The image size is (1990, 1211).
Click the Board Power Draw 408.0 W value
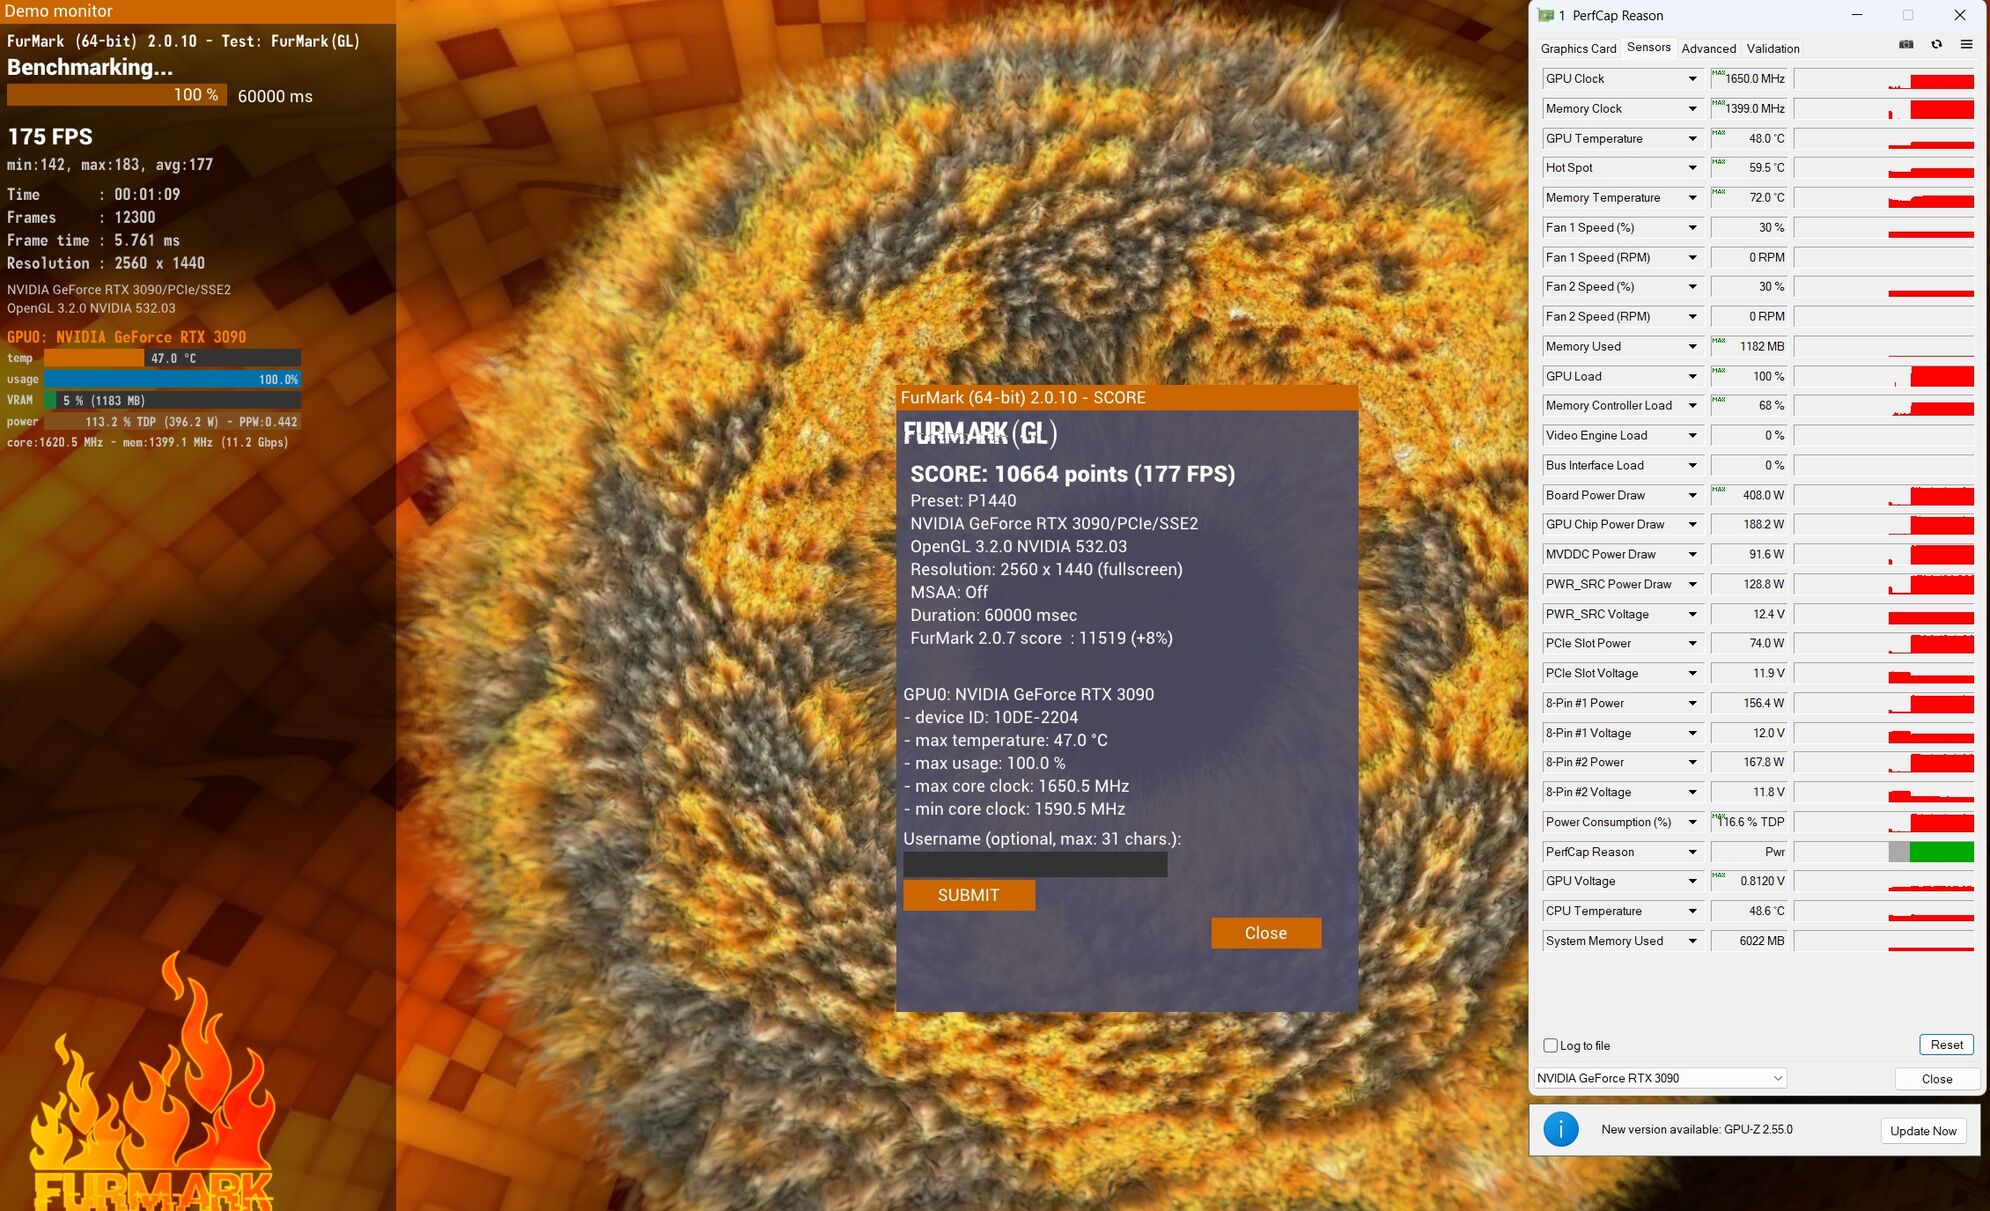1749,495
